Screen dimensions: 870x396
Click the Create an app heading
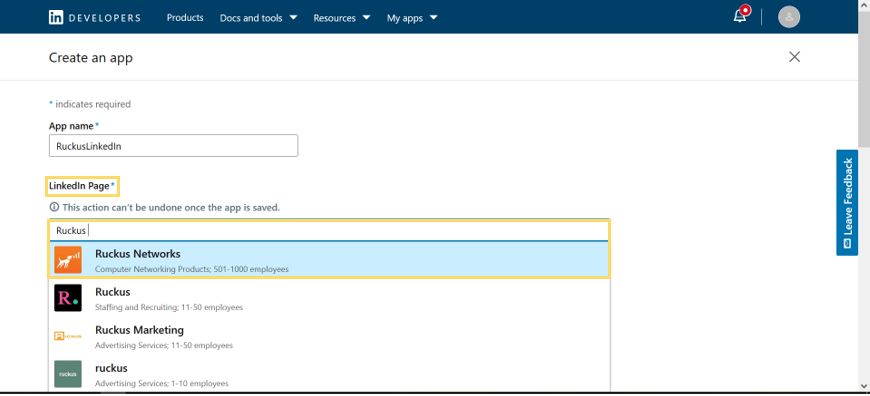(x=91, y=57)
